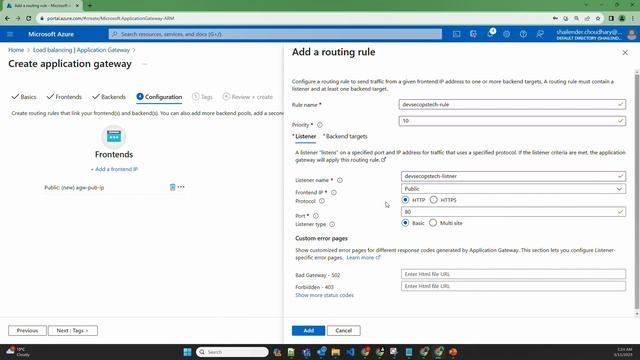The height and width of the screenshot is (360, 640).
Task: Click the Windows taskbar Search box
Action: point(232,352)
